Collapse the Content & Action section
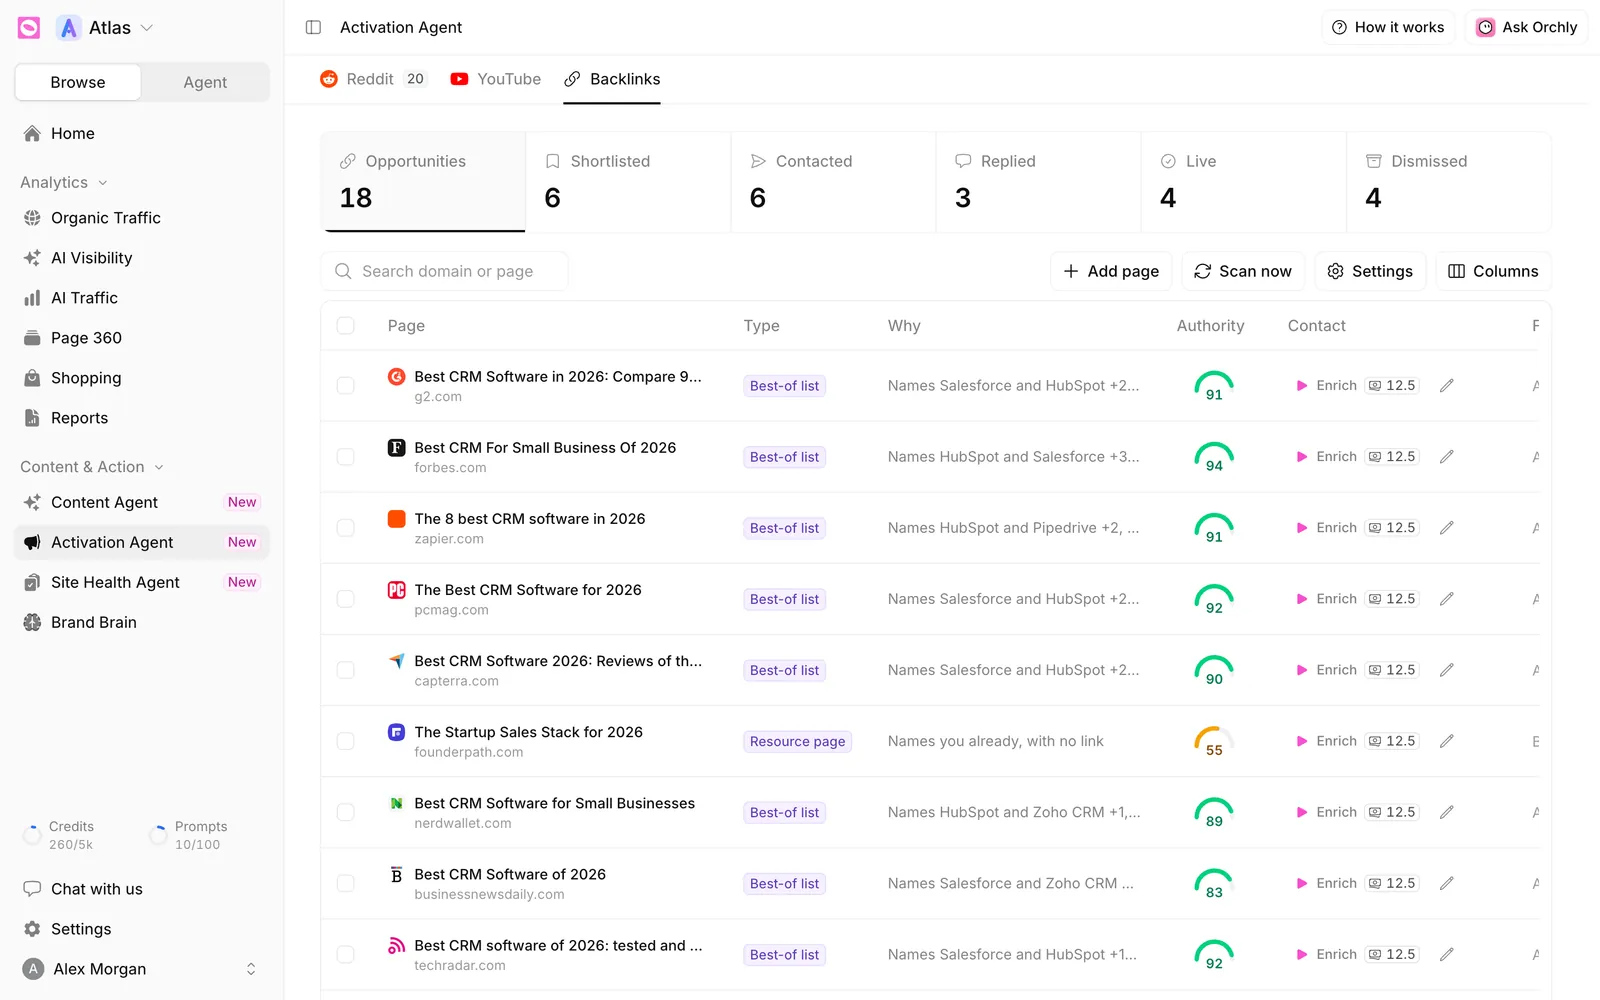Screen dimensions: 1600x1000 click(x=92, y=467)
